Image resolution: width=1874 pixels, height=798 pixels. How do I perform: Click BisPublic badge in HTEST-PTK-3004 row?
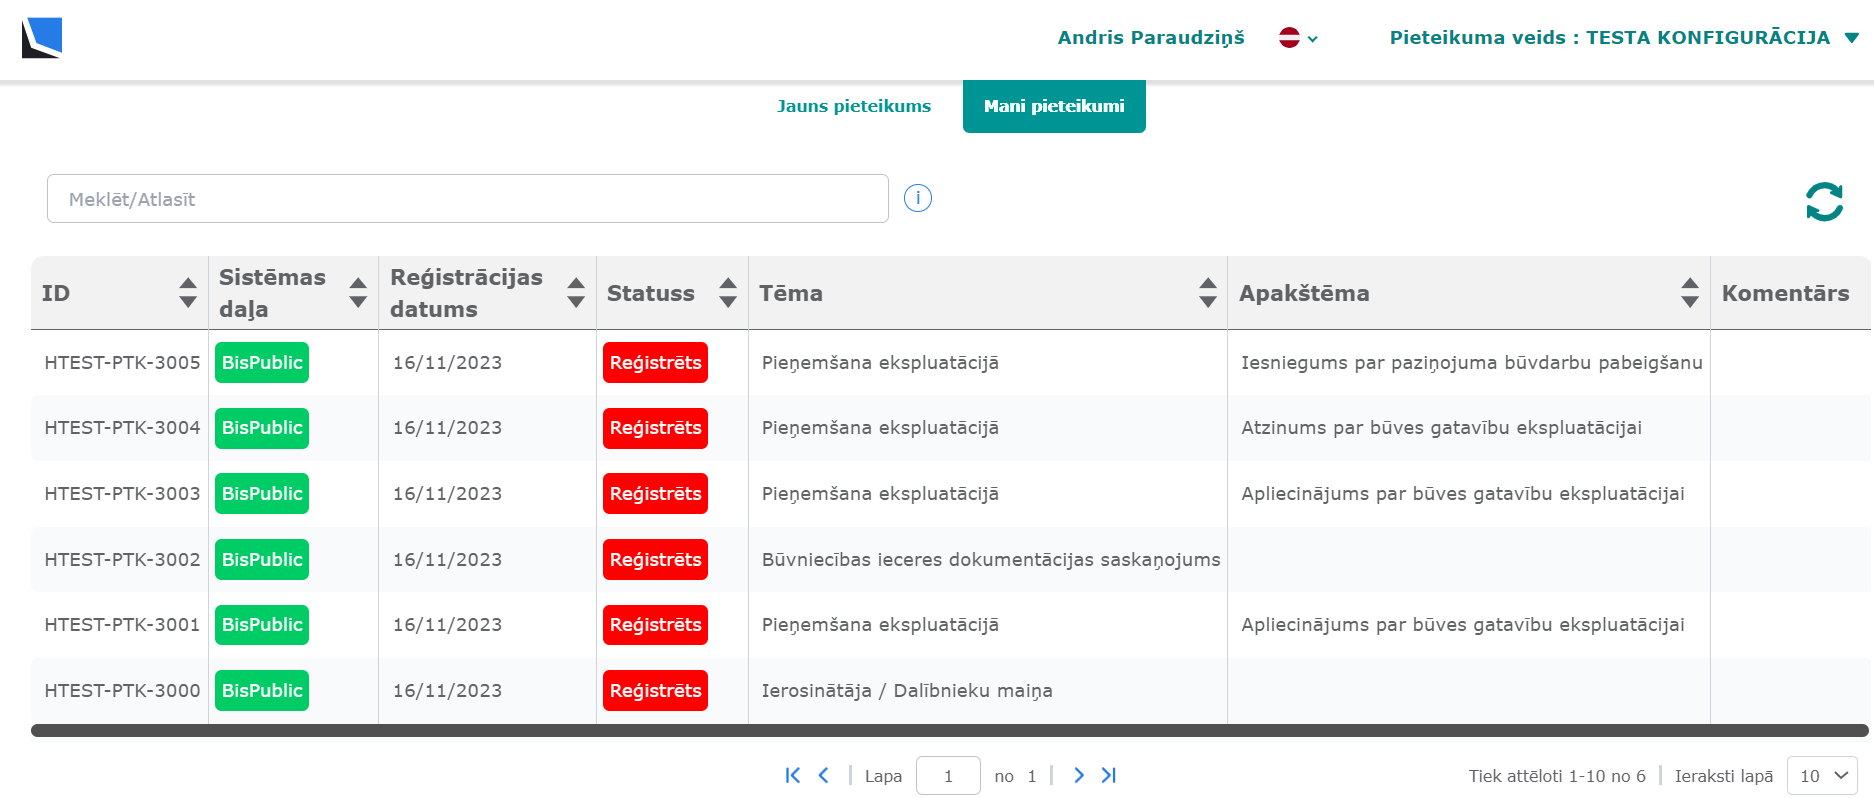262,428
